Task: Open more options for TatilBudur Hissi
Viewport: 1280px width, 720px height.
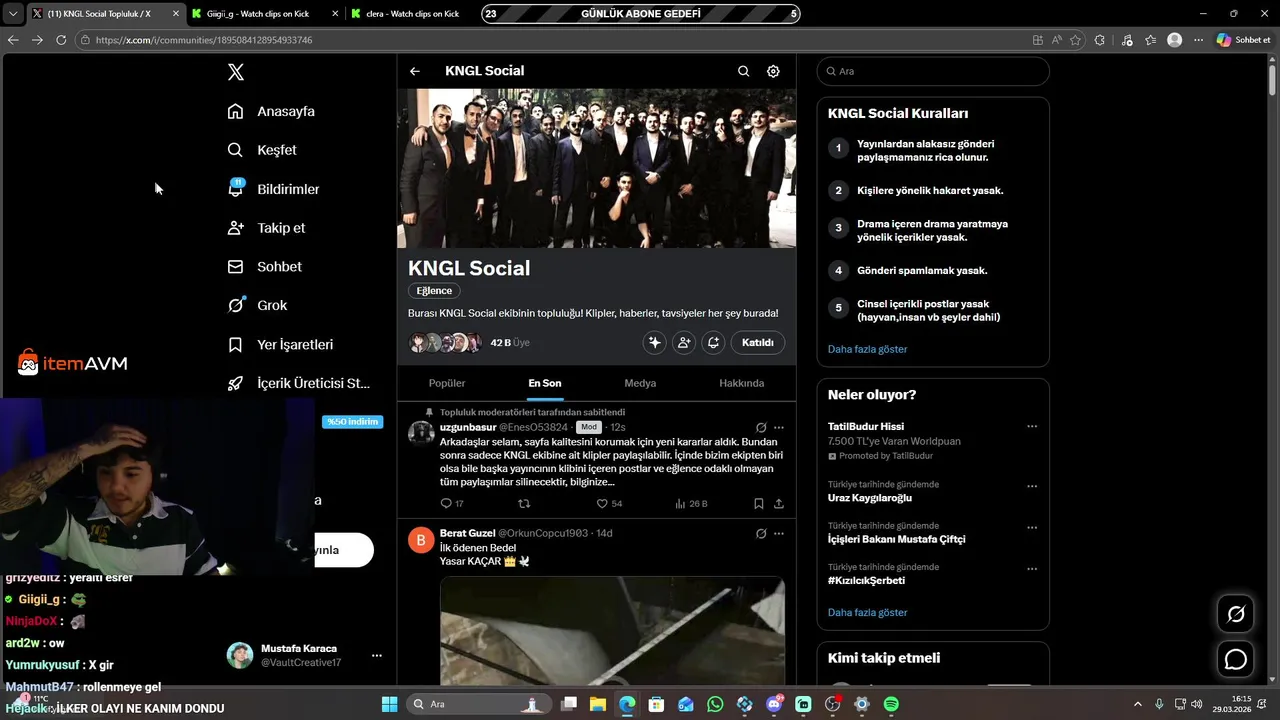Action: tap(1032, 427)
